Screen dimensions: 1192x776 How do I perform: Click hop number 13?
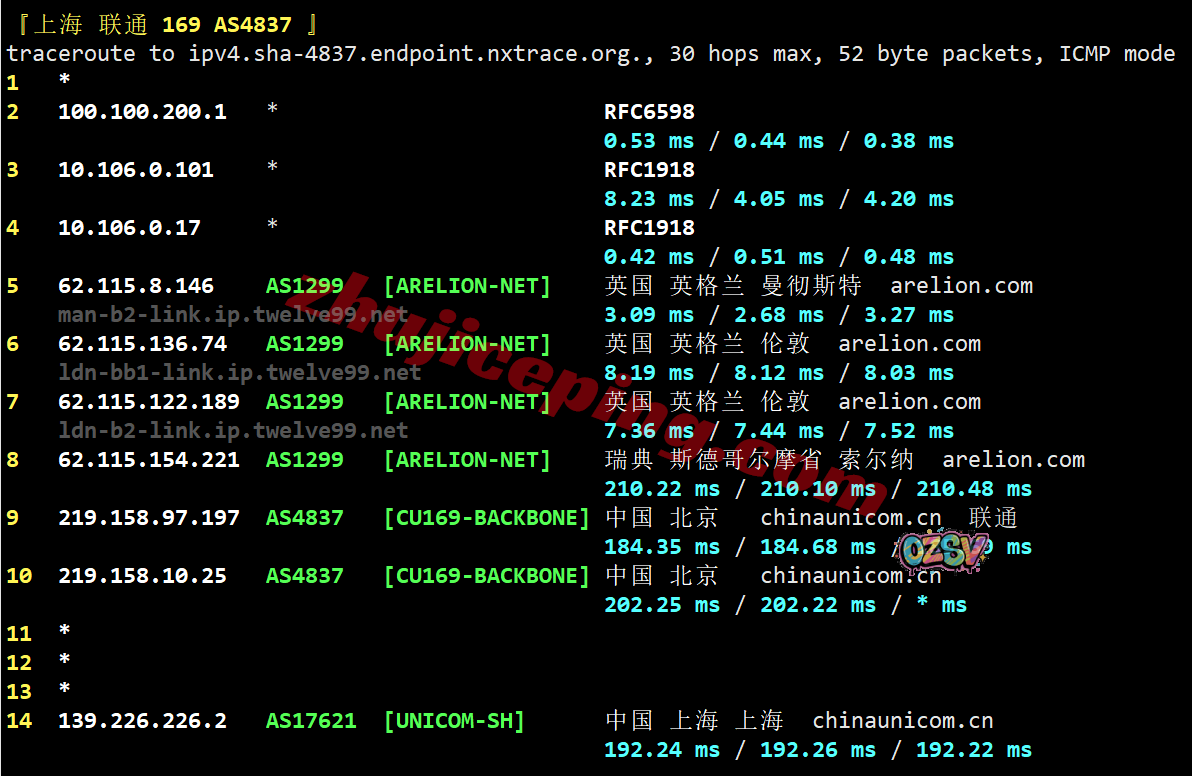point(19,692)
